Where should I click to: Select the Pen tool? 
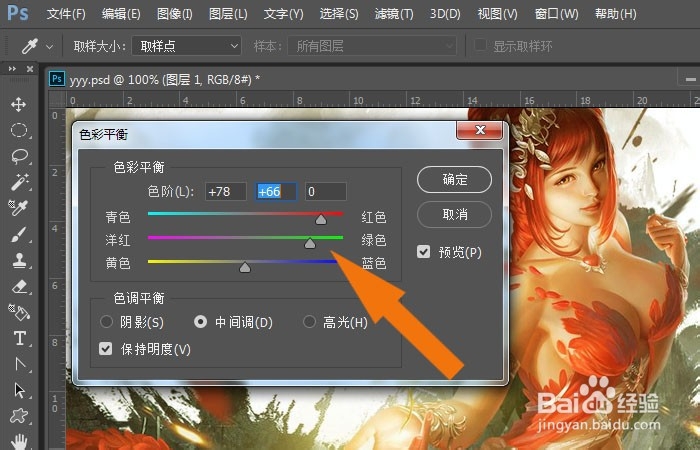pos(20,364)
